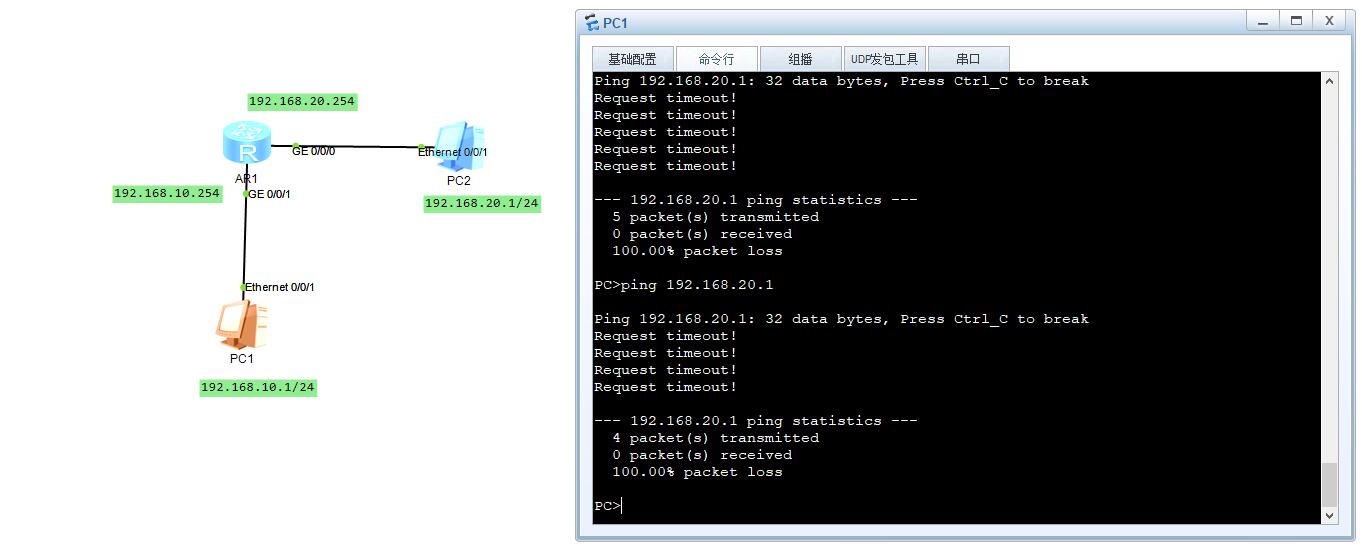Click the GE 0/0/0 port label
The image size is (1362, 552).
coord(314,151)
